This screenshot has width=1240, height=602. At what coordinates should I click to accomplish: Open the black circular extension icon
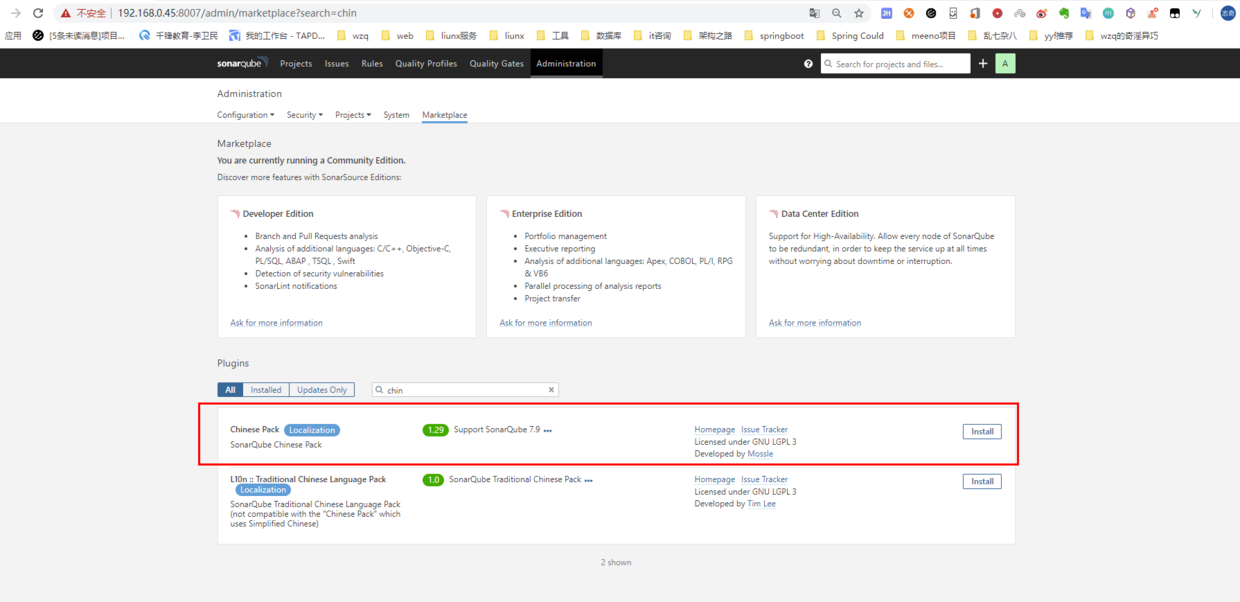tap(931, 13)
